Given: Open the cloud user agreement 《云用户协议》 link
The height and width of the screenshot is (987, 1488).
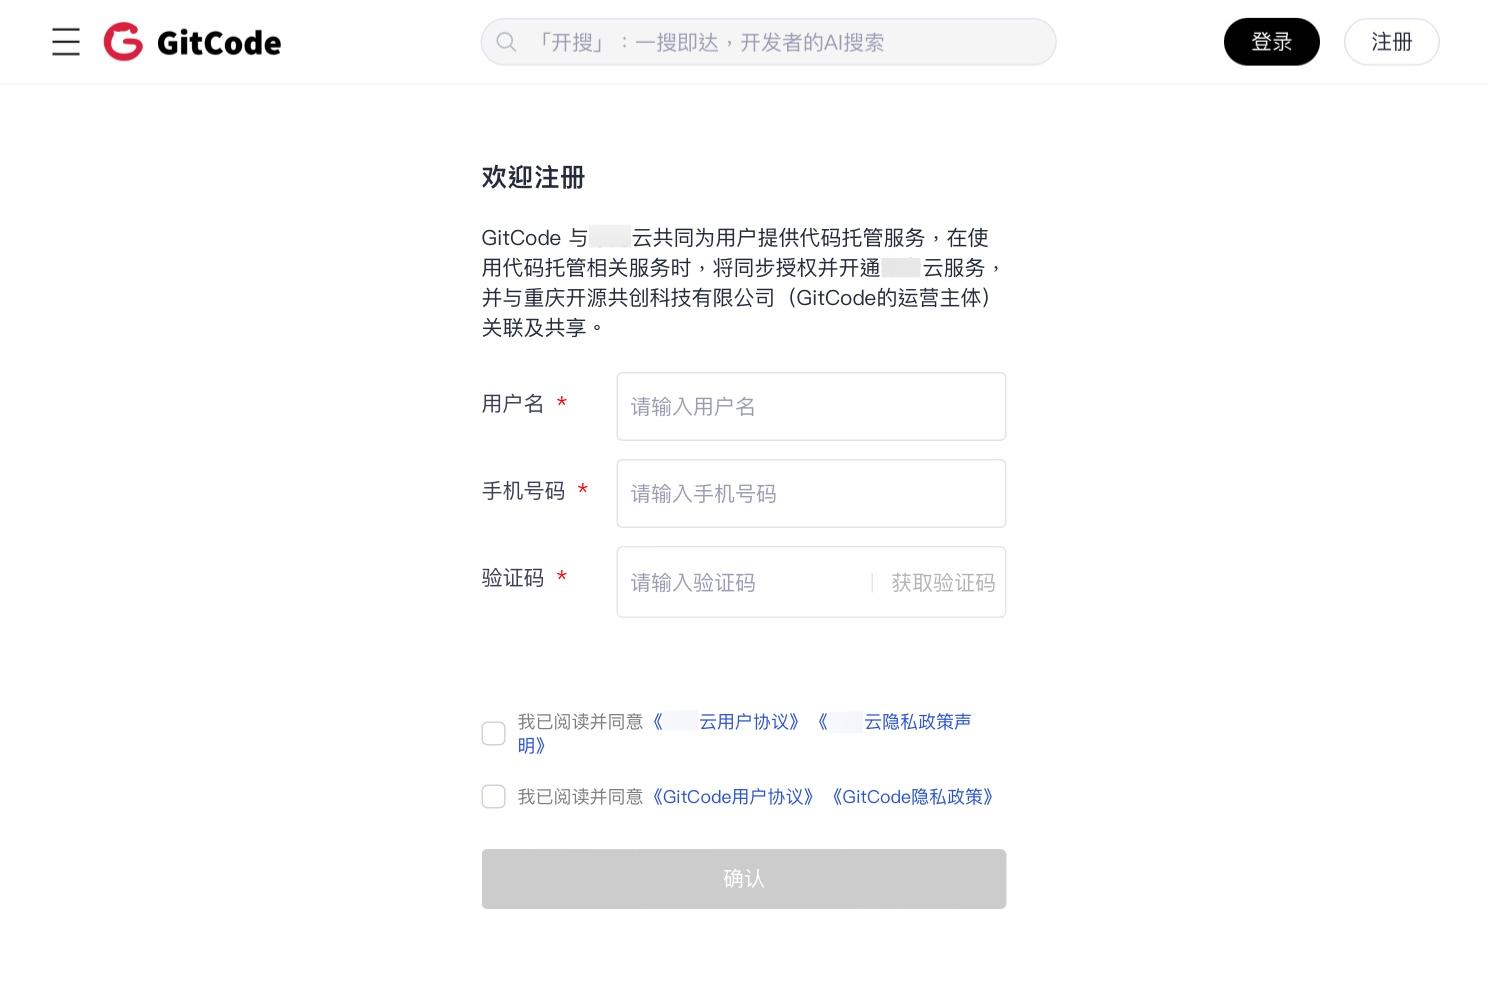Looking at the screenshot, I should pyautogui.click(x=726, y=721).
